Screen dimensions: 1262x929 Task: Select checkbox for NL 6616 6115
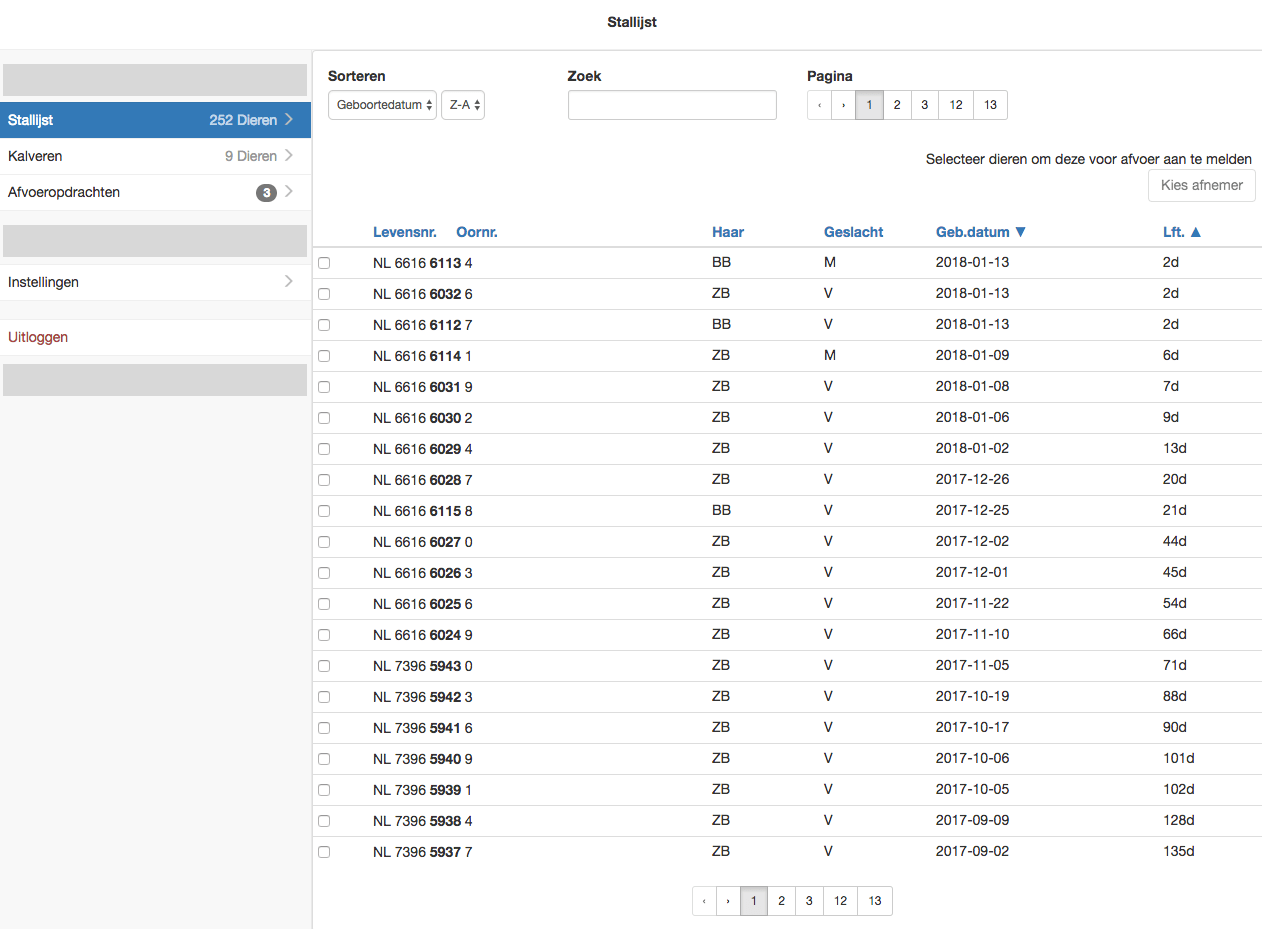[324, 511]
